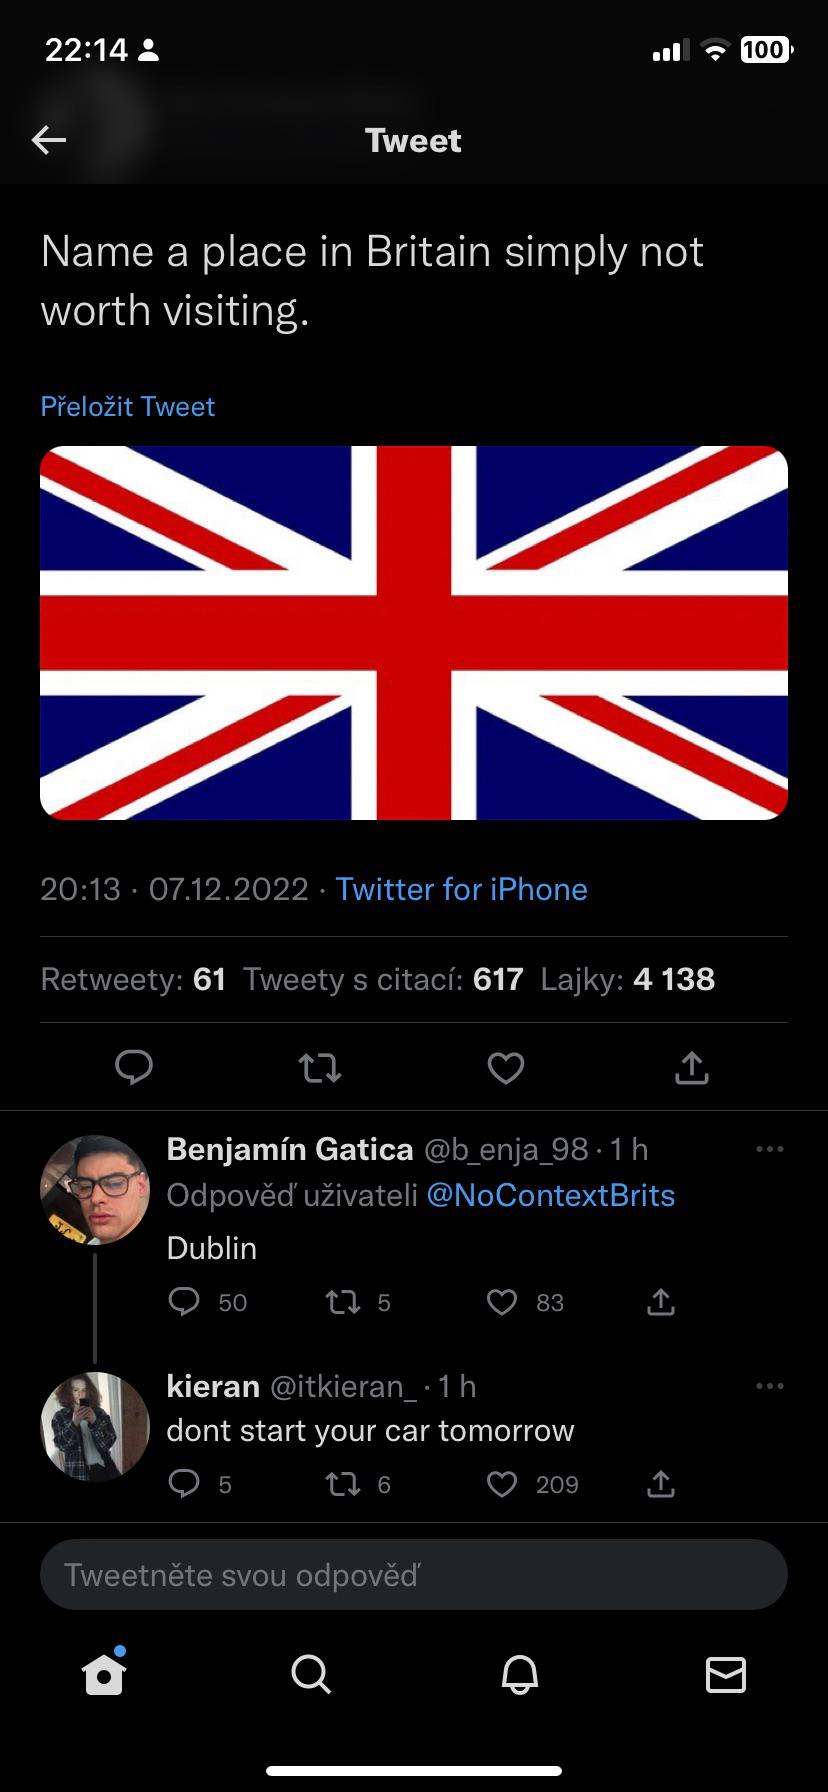Open the Search tab
This screenshot has width=828, height=1792.
point(311,1673)
